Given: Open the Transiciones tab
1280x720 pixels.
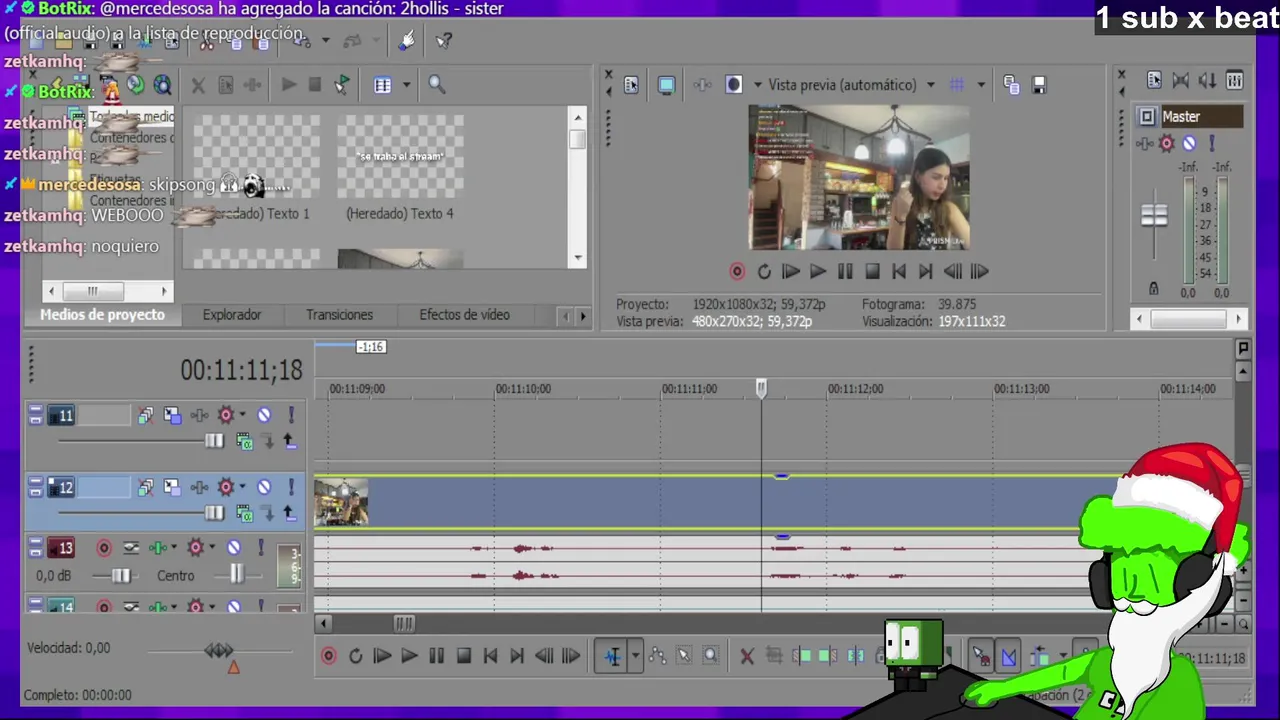Looking at the screenshot, I should [339, 315].
